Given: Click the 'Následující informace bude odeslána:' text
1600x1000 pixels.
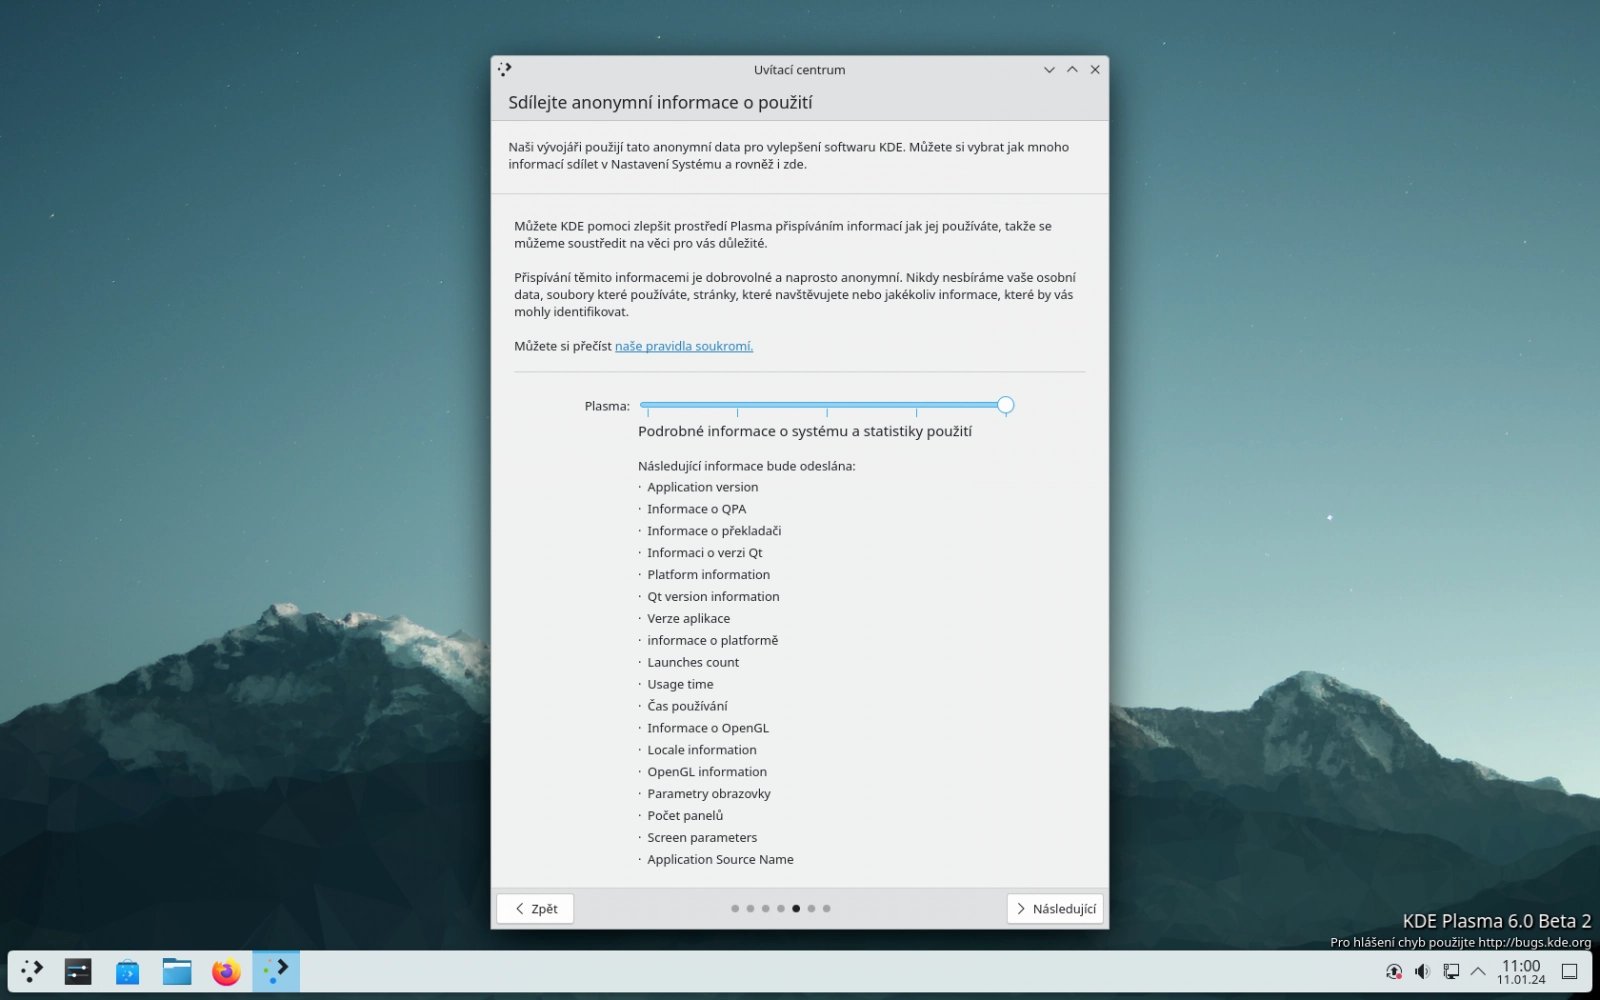Looking at the screenshot, I should (747, 466).
